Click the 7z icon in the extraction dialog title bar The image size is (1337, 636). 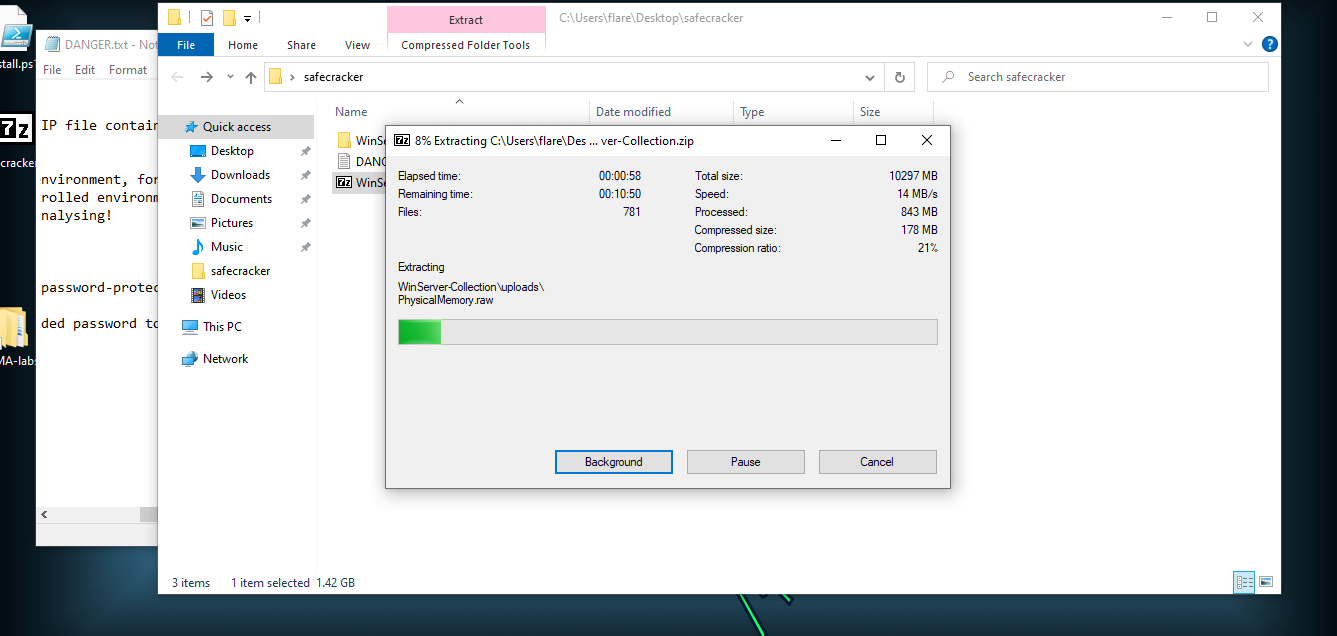point(402,140)
